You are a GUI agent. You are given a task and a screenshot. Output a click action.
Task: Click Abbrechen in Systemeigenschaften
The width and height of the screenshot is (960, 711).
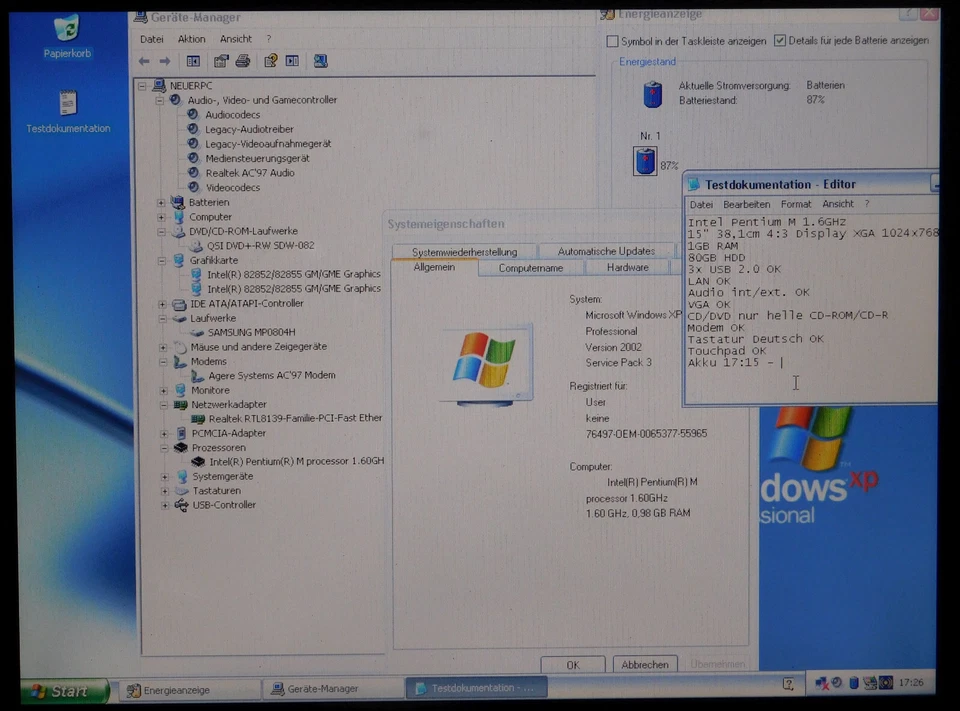pos(645,664)
